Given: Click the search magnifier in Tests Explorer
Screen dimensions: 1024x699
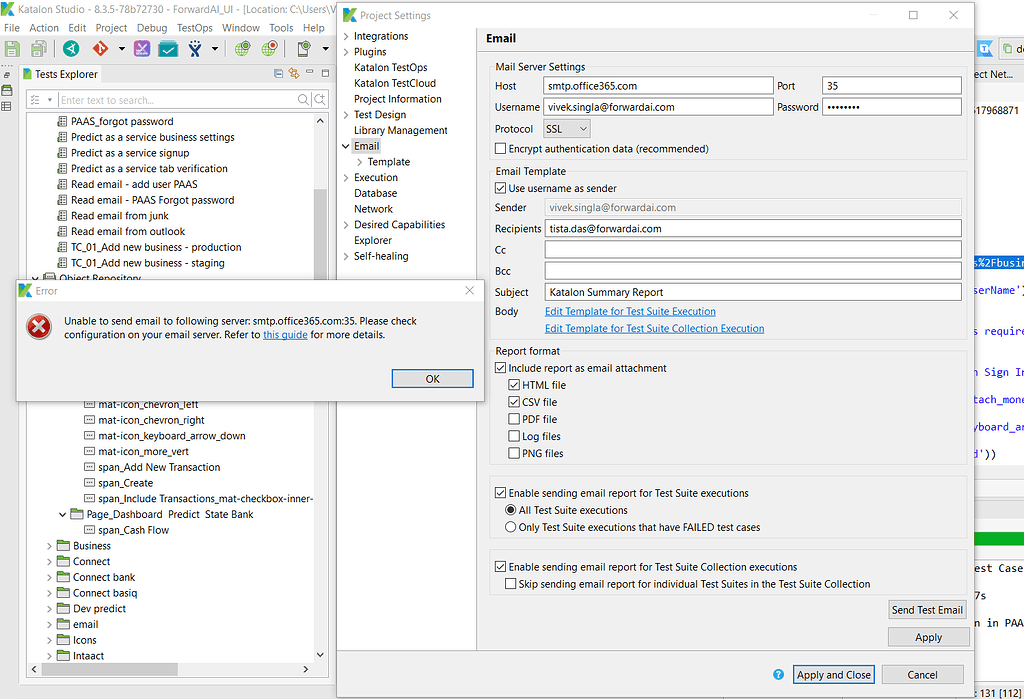Looking at the screenshot, I should click(303, 98).
